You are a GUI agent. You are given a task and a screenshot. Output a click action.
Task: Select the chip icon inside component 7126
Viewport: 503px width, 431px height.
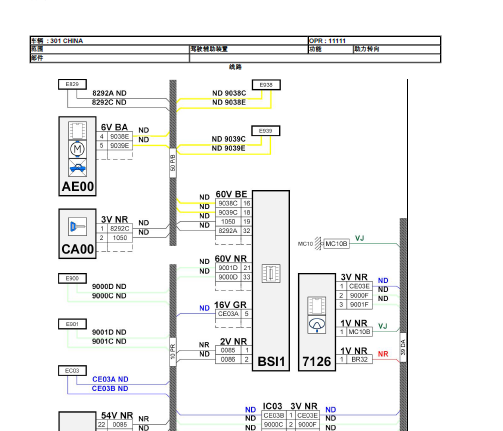[317, 306]
